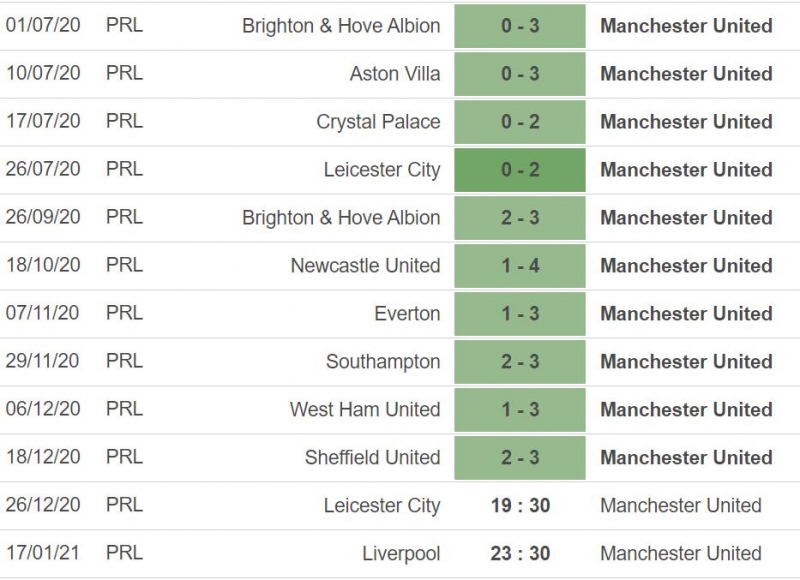Click the 19 : 30 Leicester kickoff time

coord(520,506)
